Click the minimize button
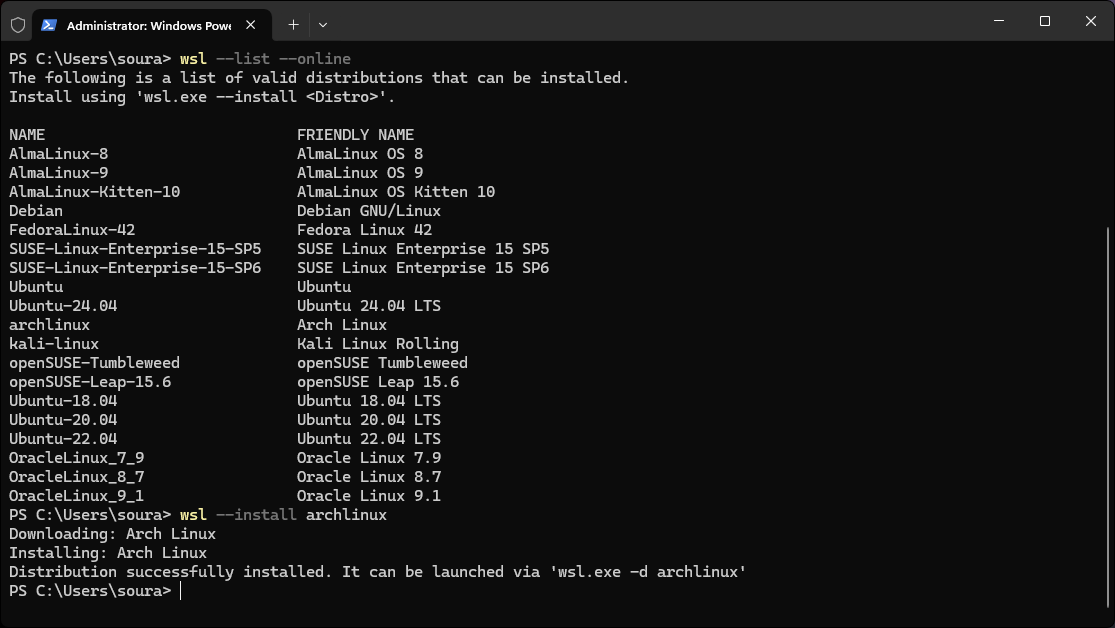Image resolution: width=1115 pixels, height=628 pixels. [997, 20]
